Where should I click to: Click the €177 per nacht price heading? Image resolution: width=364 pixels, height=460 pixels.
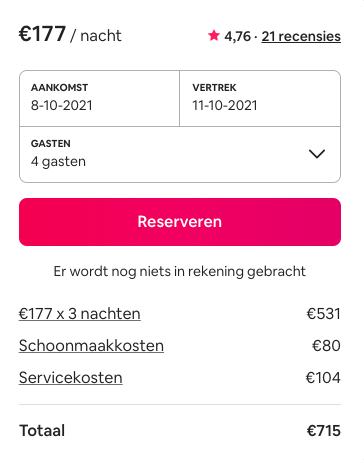pos(70,34)
